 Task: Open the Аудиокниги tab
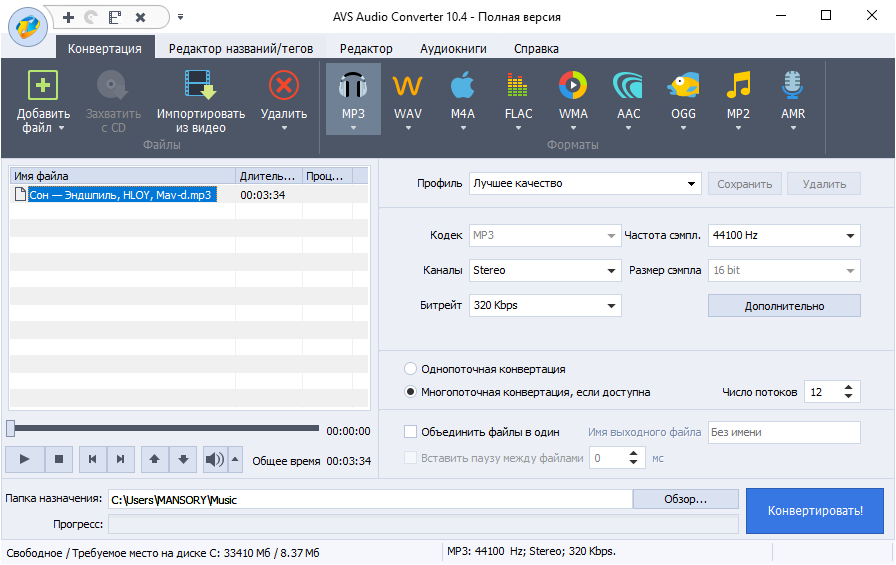click(x=453, y=49)
